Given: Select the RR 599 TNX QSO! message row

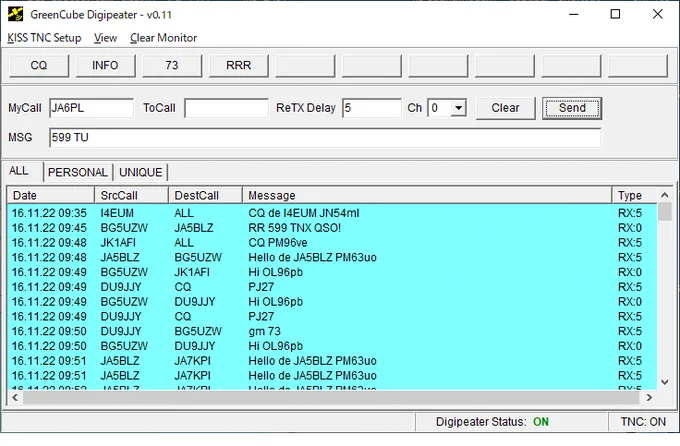Looking at the screenshot, I should click(x=332, y=228).
